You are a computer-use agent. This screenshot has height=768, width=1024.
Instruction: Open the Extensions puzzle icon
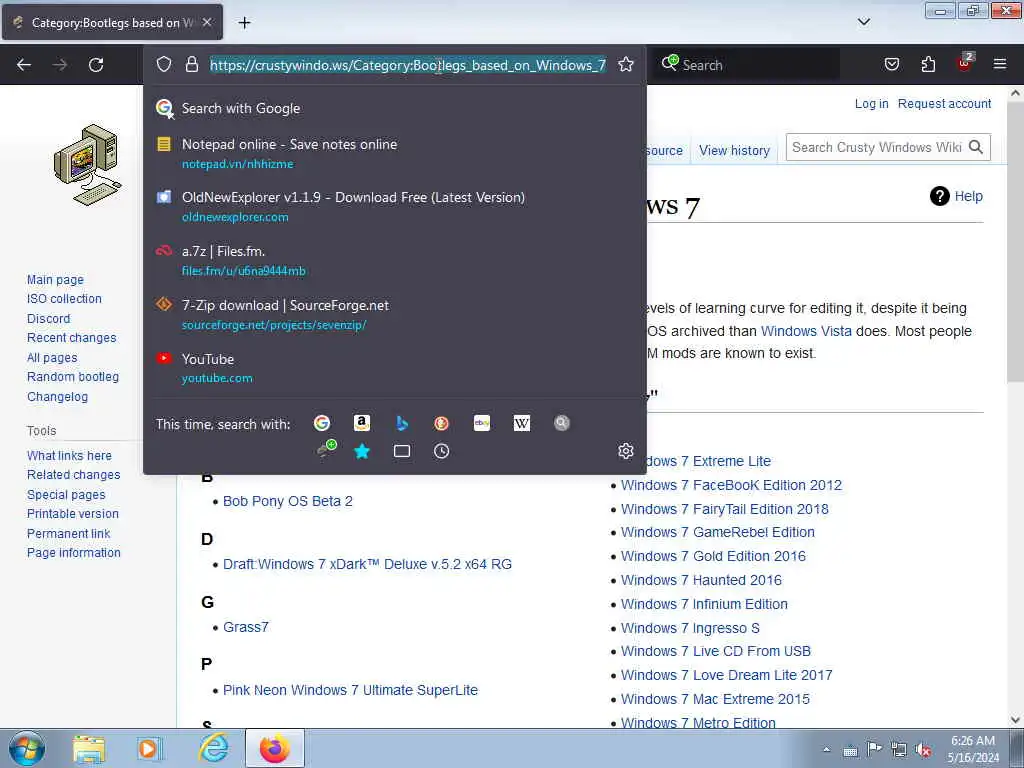pos(928,65)
